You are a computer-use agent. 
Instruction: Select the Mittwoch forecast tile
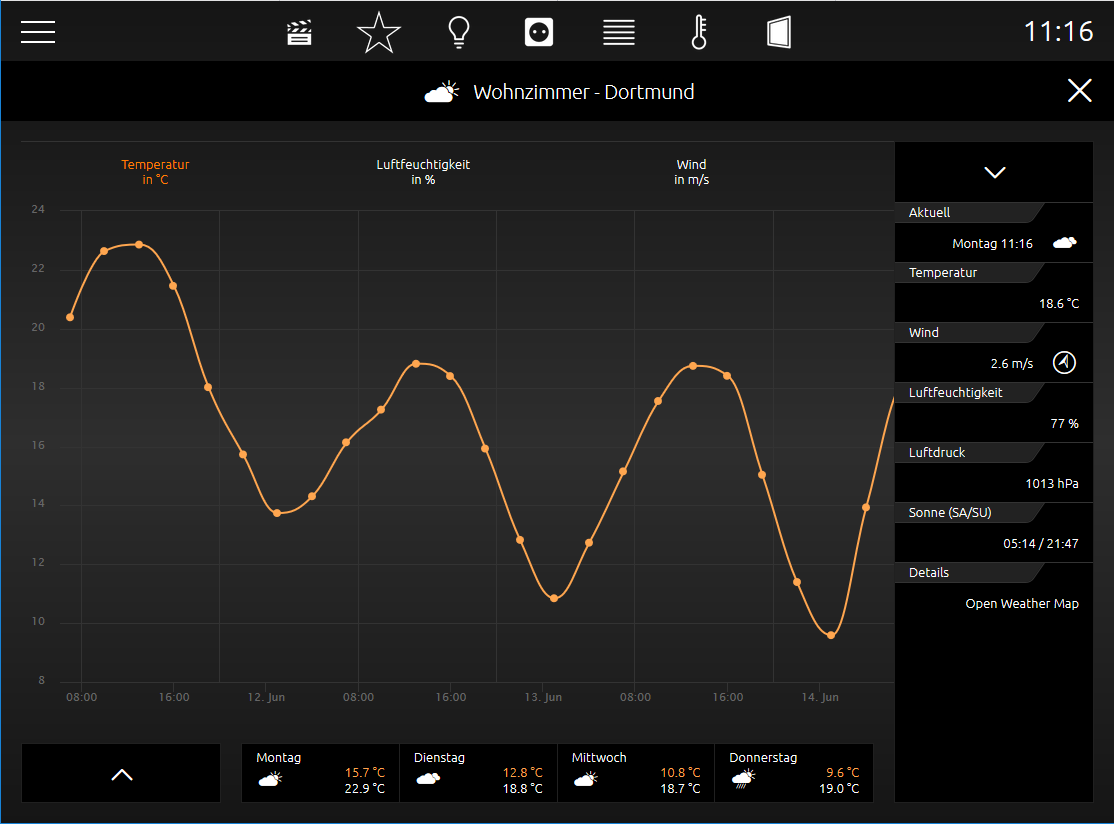pos(636,774)
